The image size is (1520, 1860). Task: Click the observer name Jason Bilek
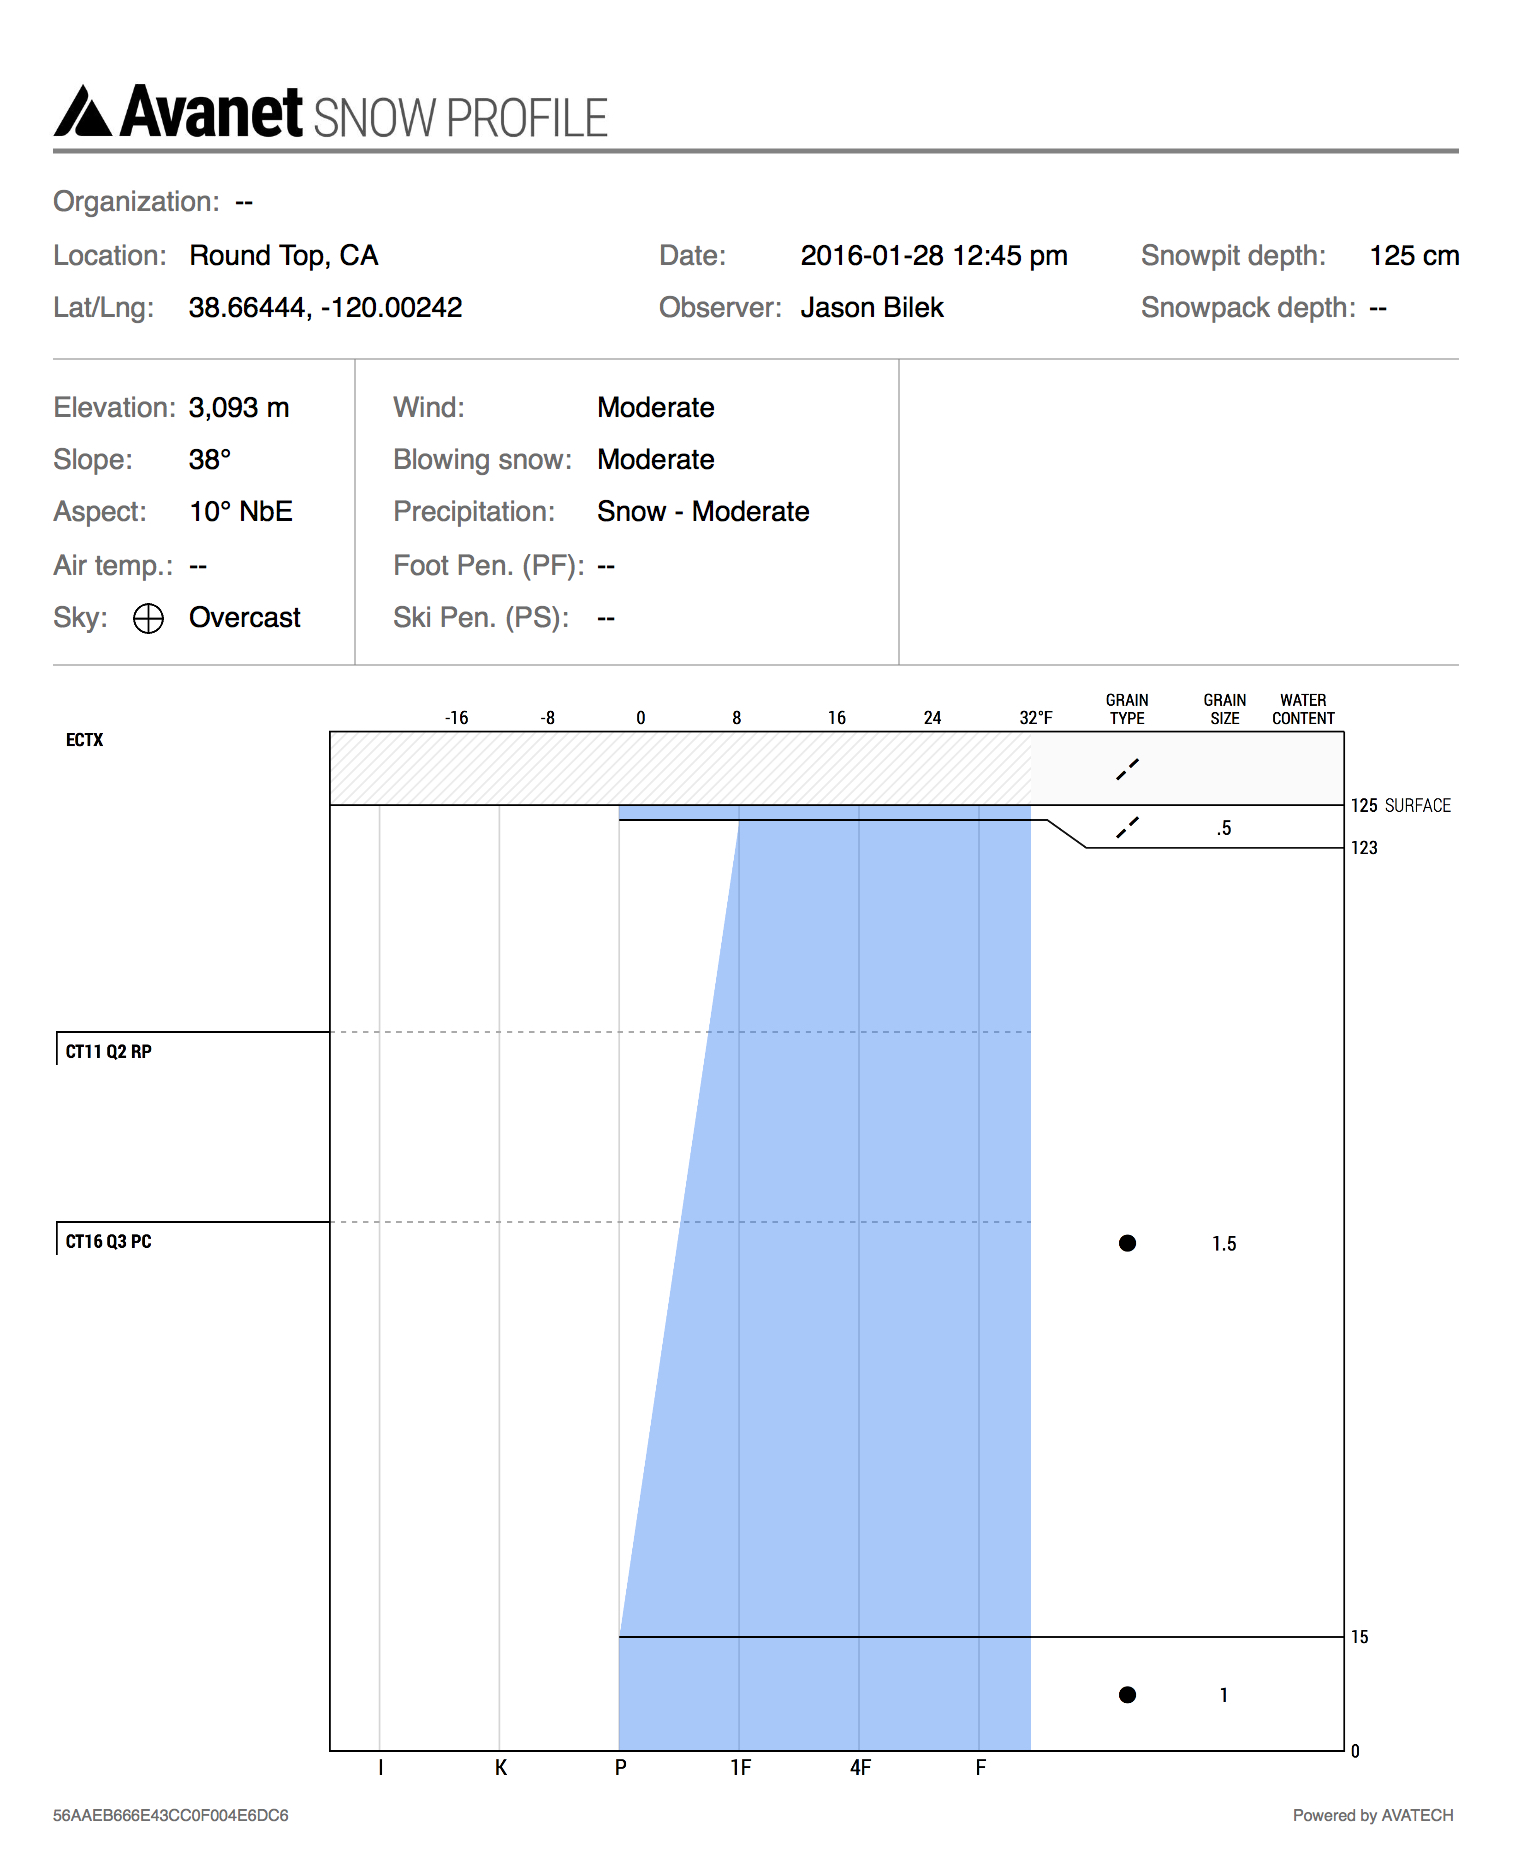pyautogui.click(x=871, y=308)
